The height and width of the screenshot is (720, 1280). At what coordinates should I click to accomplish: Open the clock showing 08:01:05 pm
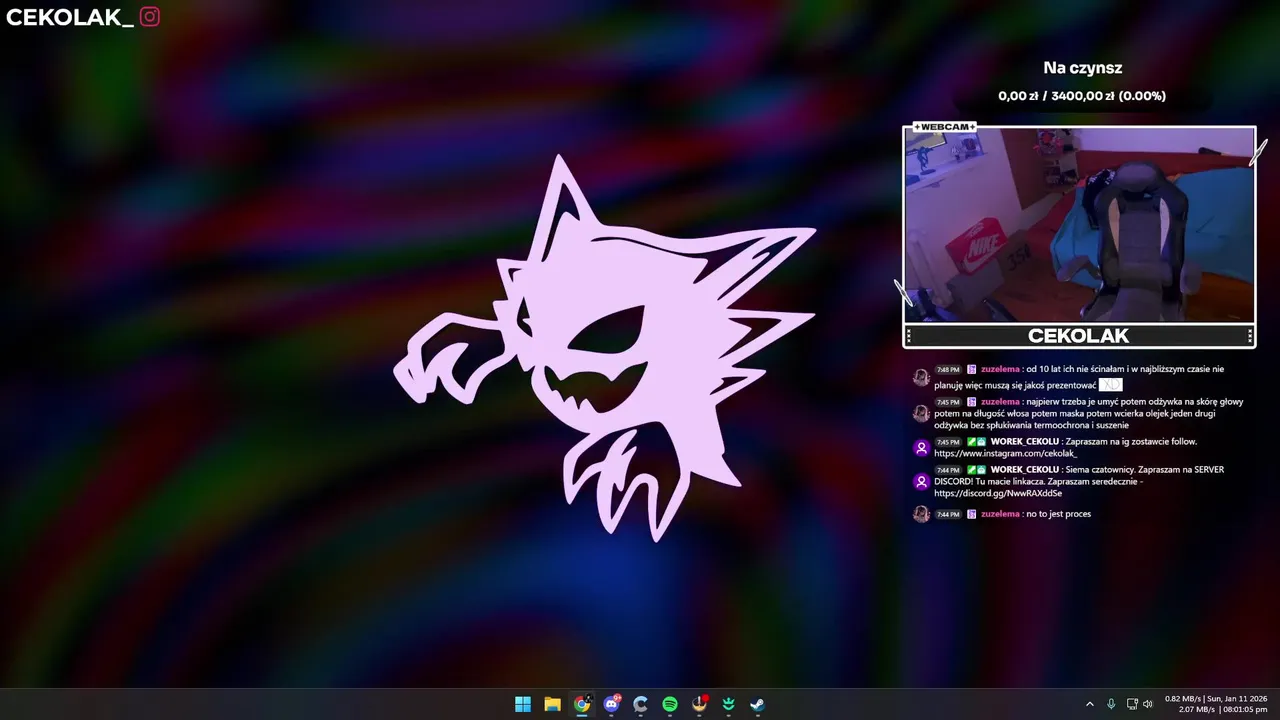[1244, 709]
